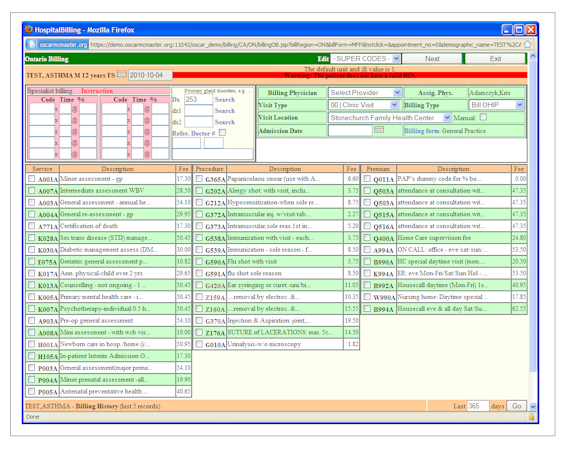The width and height of the screenshot is (563, 450).
Task: Open the service date calendar icon
Action: pos(122,74)
